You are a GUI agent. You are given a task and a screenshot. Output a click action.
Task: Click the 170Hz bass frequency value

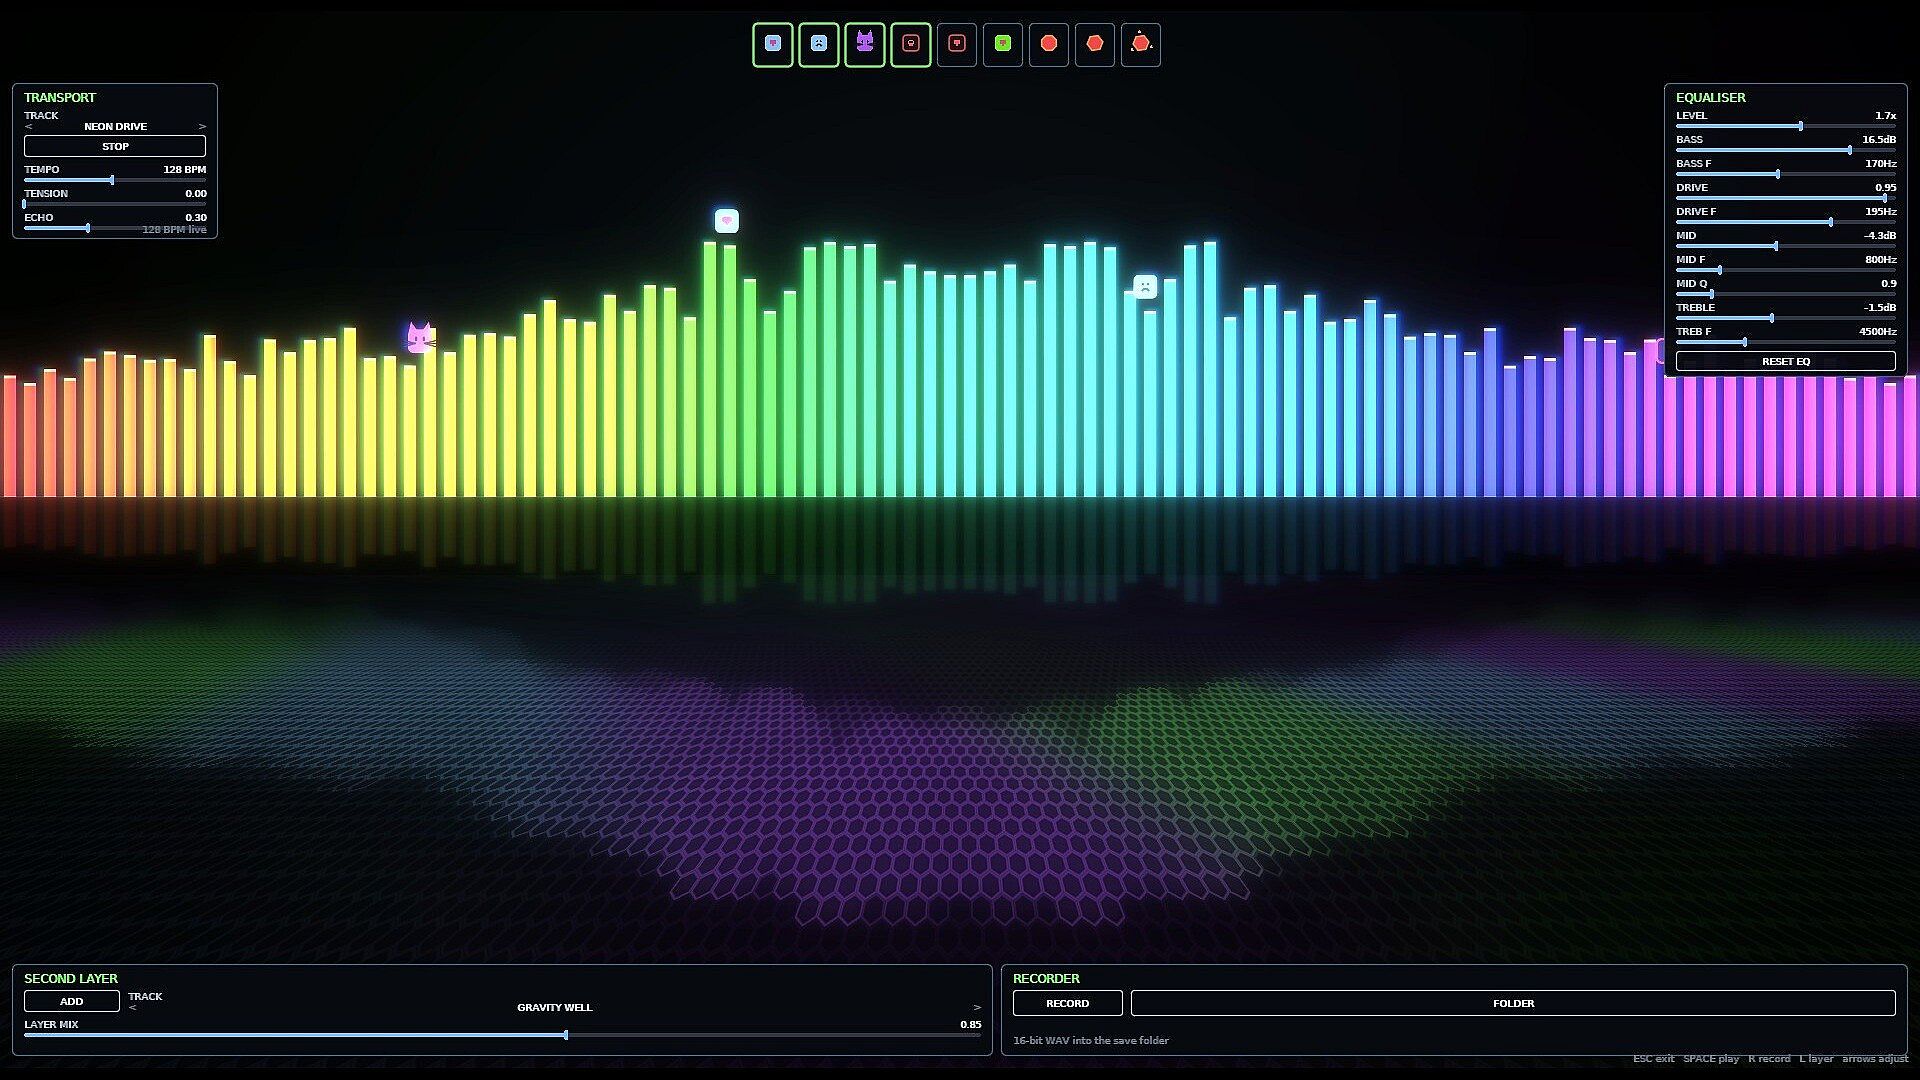click(1881, 164)
